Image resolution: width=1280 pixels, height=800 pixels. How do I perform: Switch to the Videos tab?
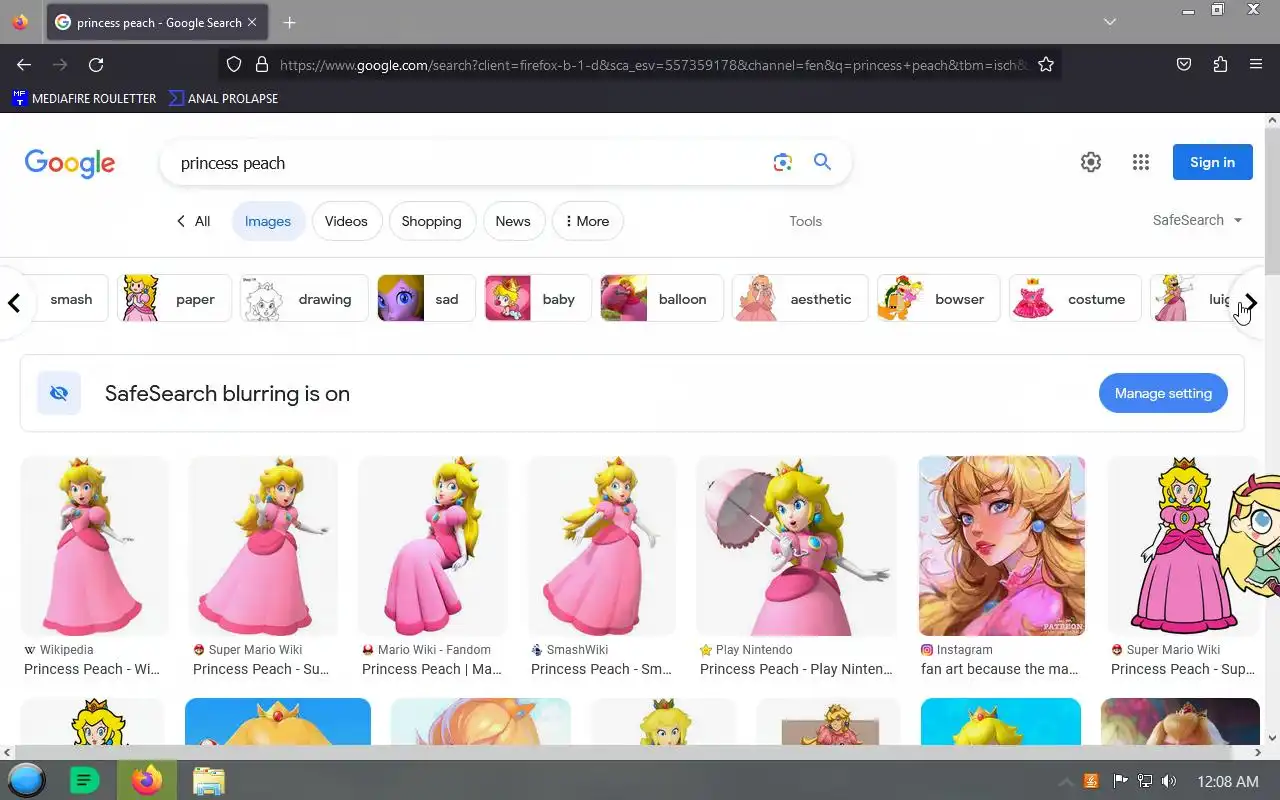coord(346,221)
